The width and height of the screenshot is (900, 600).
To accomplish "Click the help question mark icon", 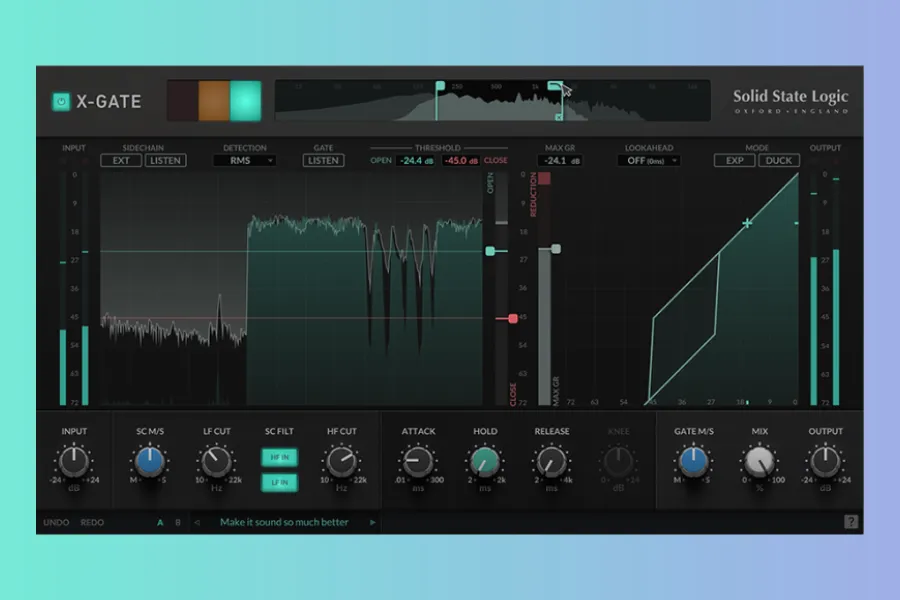I will point(851,521).
